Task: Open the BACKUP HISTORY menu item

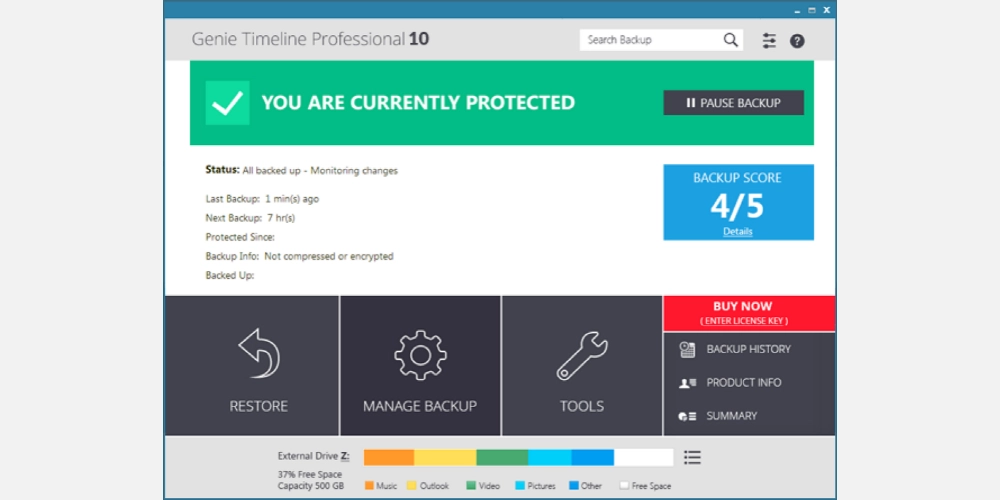Action: [x=749, y=349]
